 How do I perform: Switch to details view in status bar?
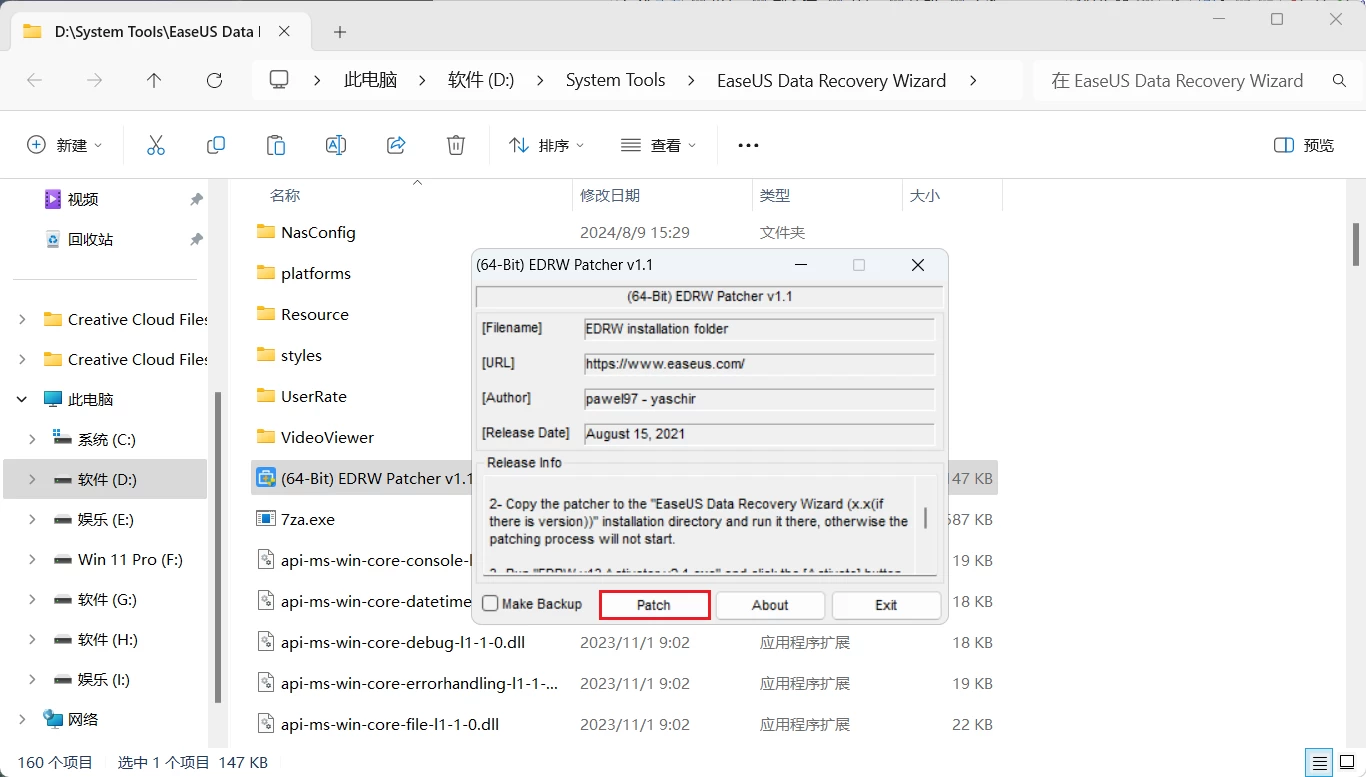point(1321,762)
